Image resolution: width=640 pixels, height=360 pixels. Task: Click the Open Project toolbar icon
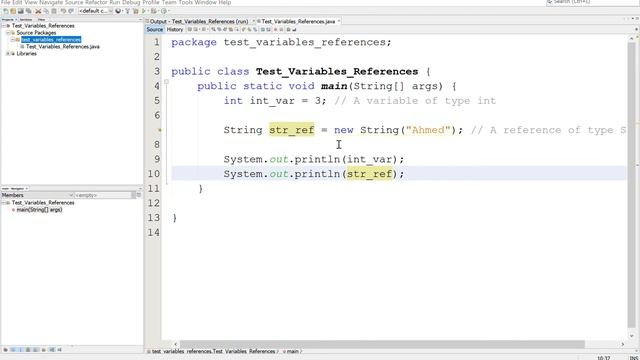(21, 11)
